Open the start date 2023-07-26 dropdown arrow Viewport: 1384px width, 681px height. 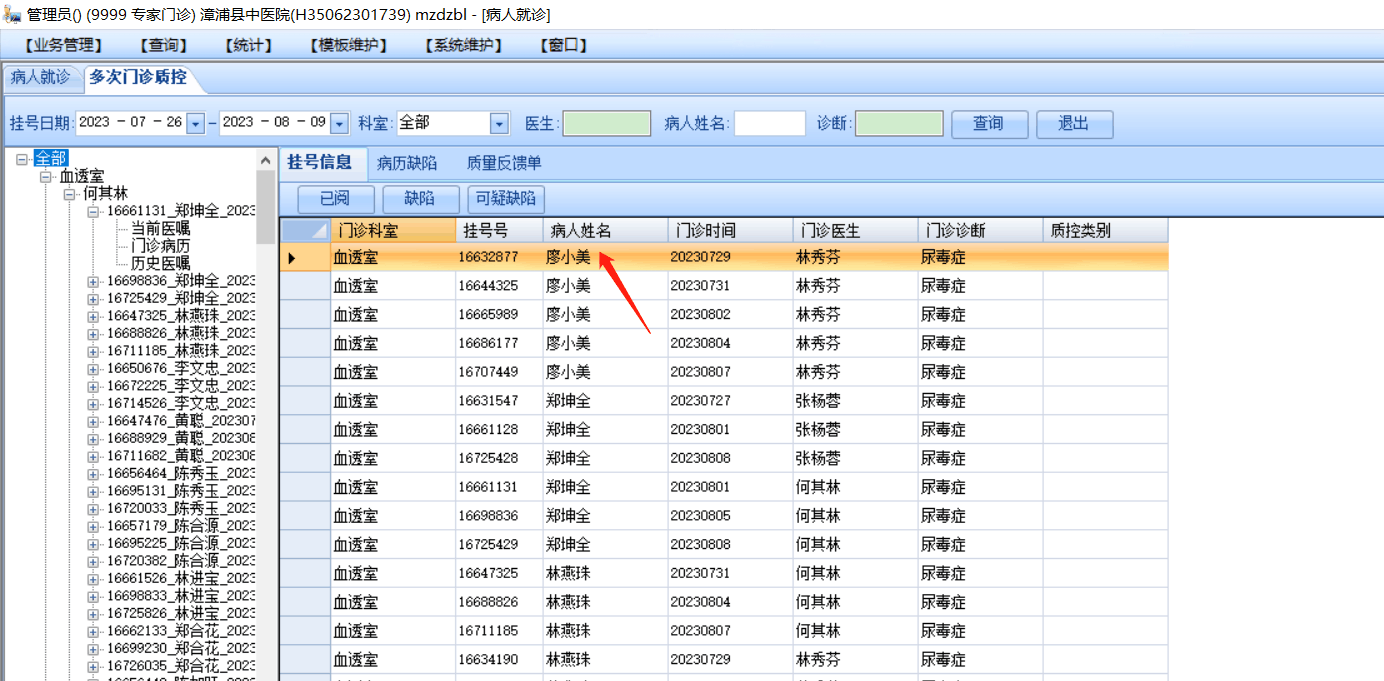pyautogui.click(x=196, y=123)
